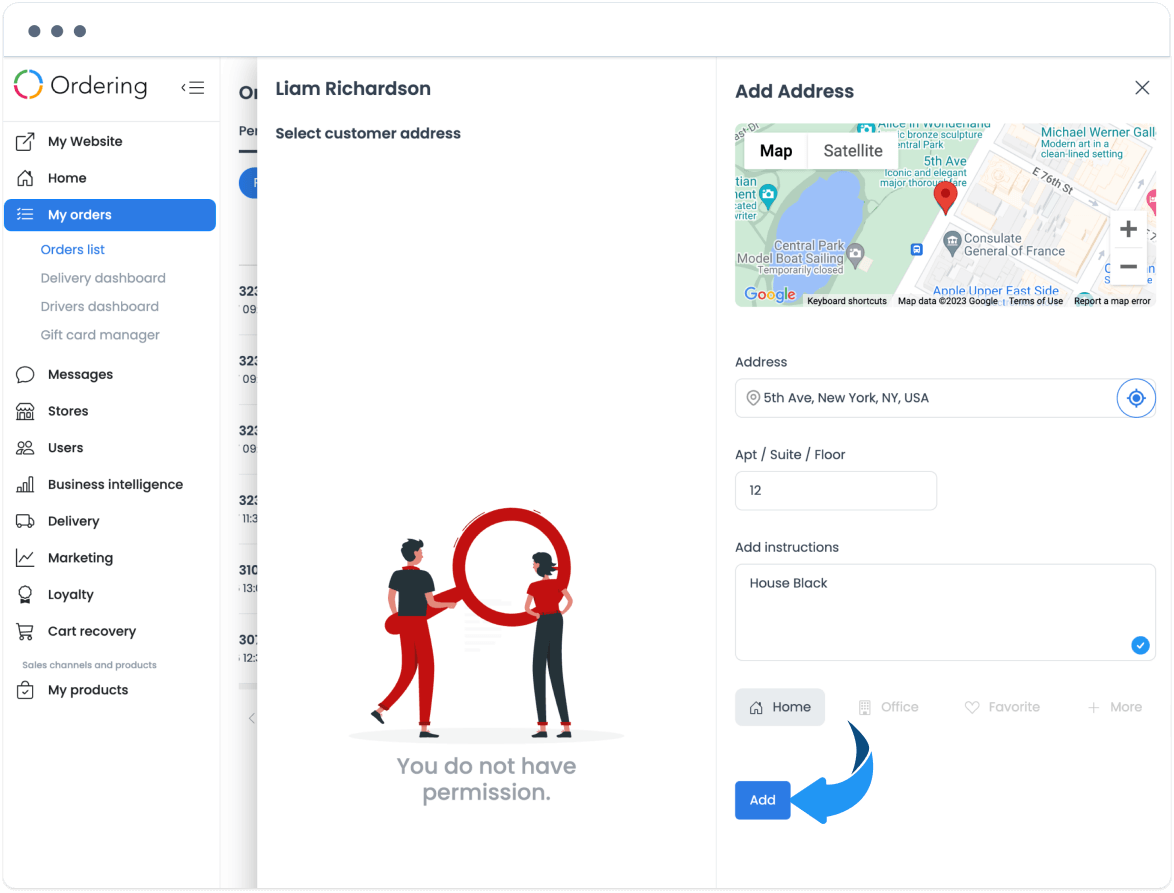Click the locate me target icon
This screenshot has height=893, width=1174.
coord(1136,398)
